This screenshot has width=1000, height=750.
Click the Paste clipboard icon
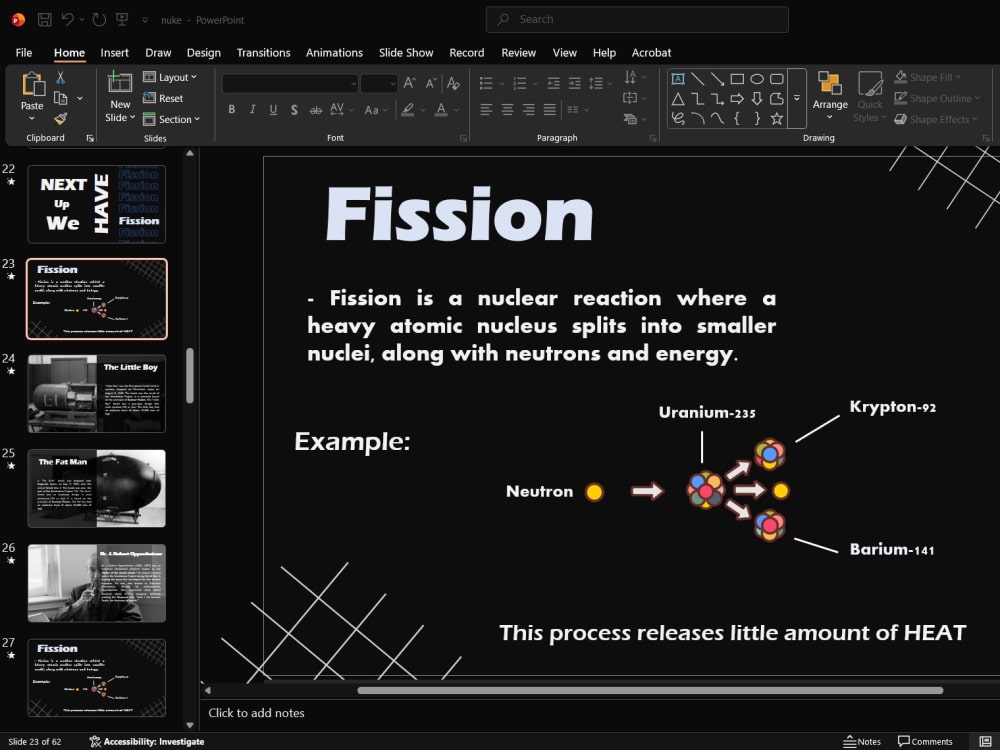tap(32, 84)
